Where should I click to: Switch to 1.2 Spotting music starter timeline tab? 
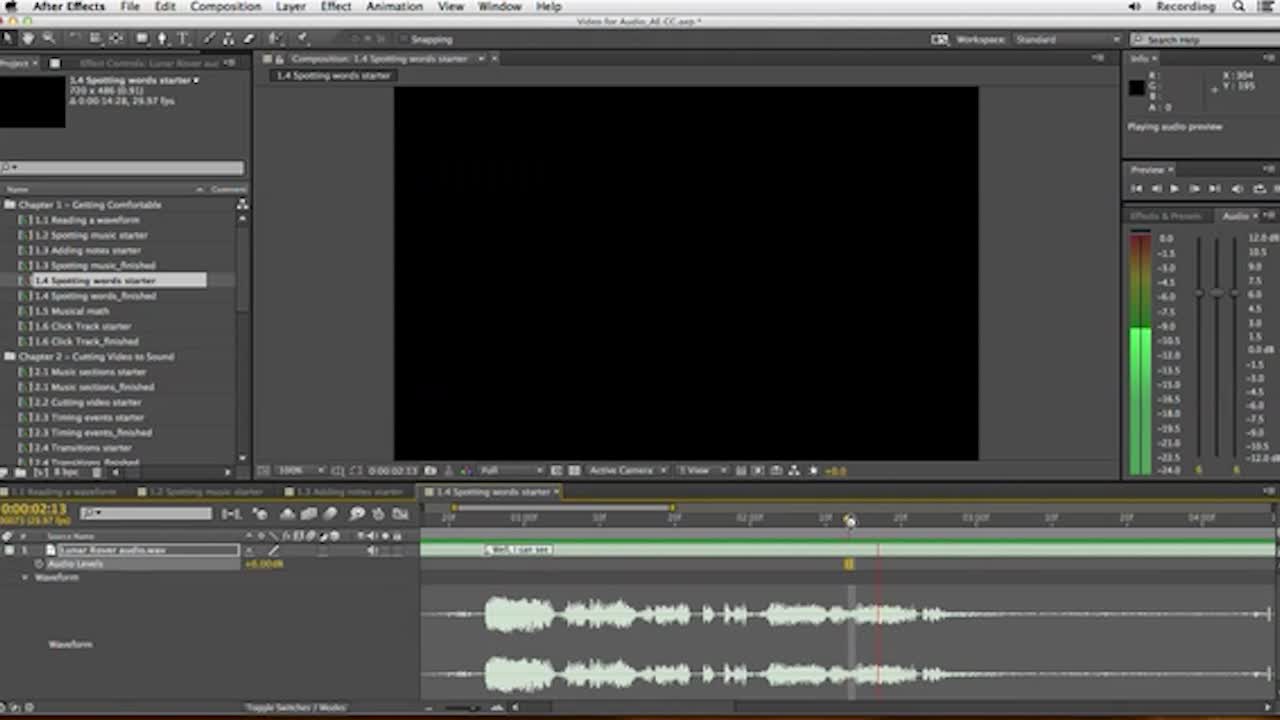tap(206, 492)
